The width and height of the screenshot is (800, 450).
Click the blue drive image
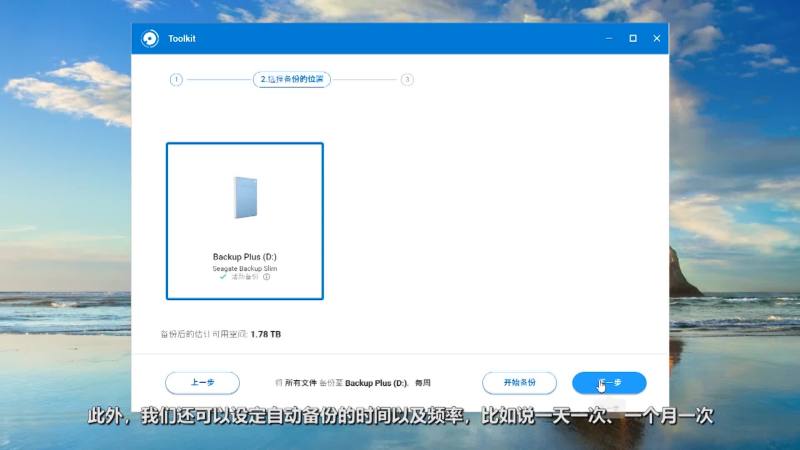coord(245,197)
